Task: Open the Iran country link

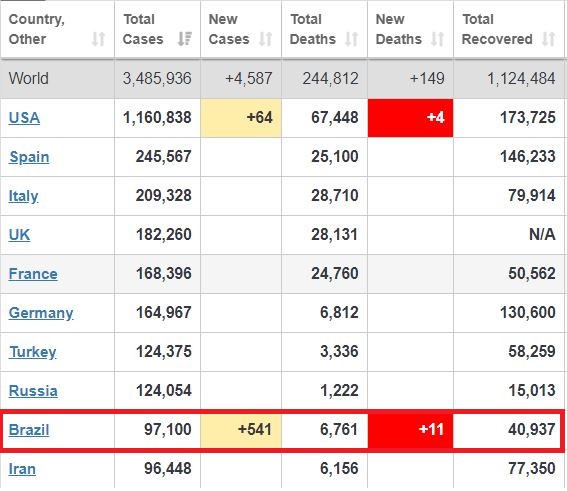Action: [22, 469]
